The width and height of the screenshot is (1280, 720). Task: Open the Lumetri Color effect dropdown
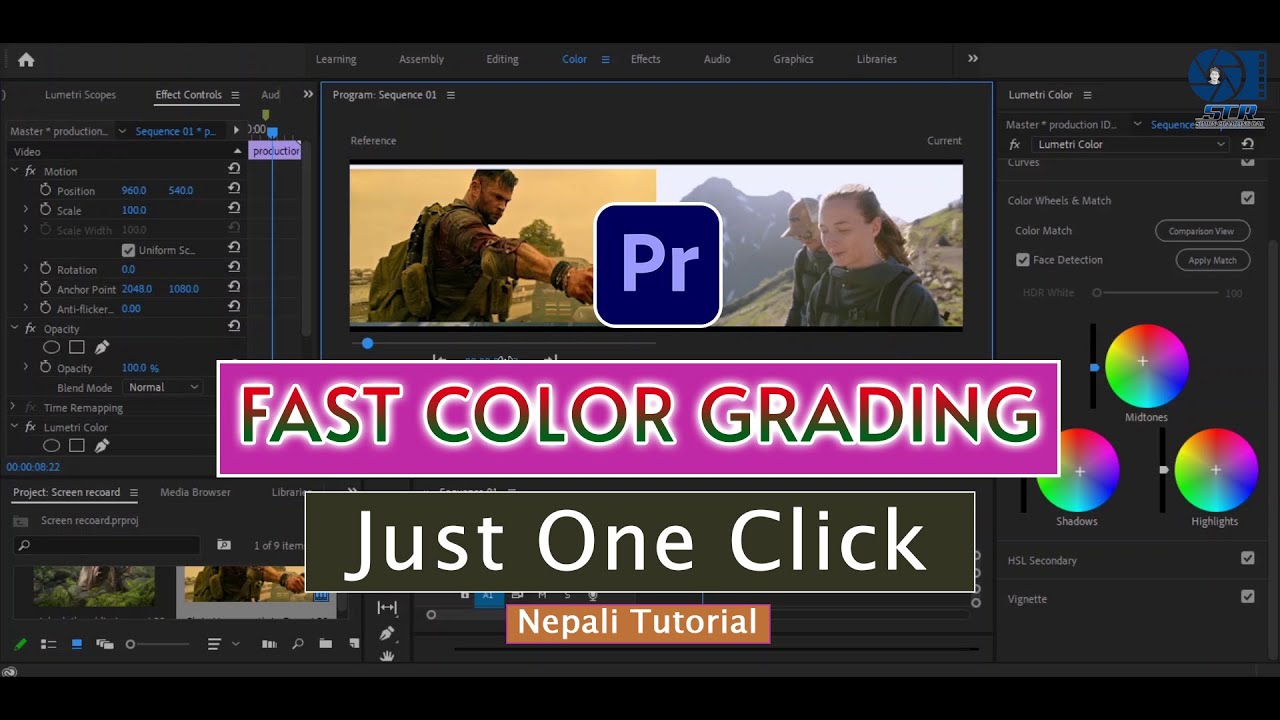click(x=1131, y=144)
